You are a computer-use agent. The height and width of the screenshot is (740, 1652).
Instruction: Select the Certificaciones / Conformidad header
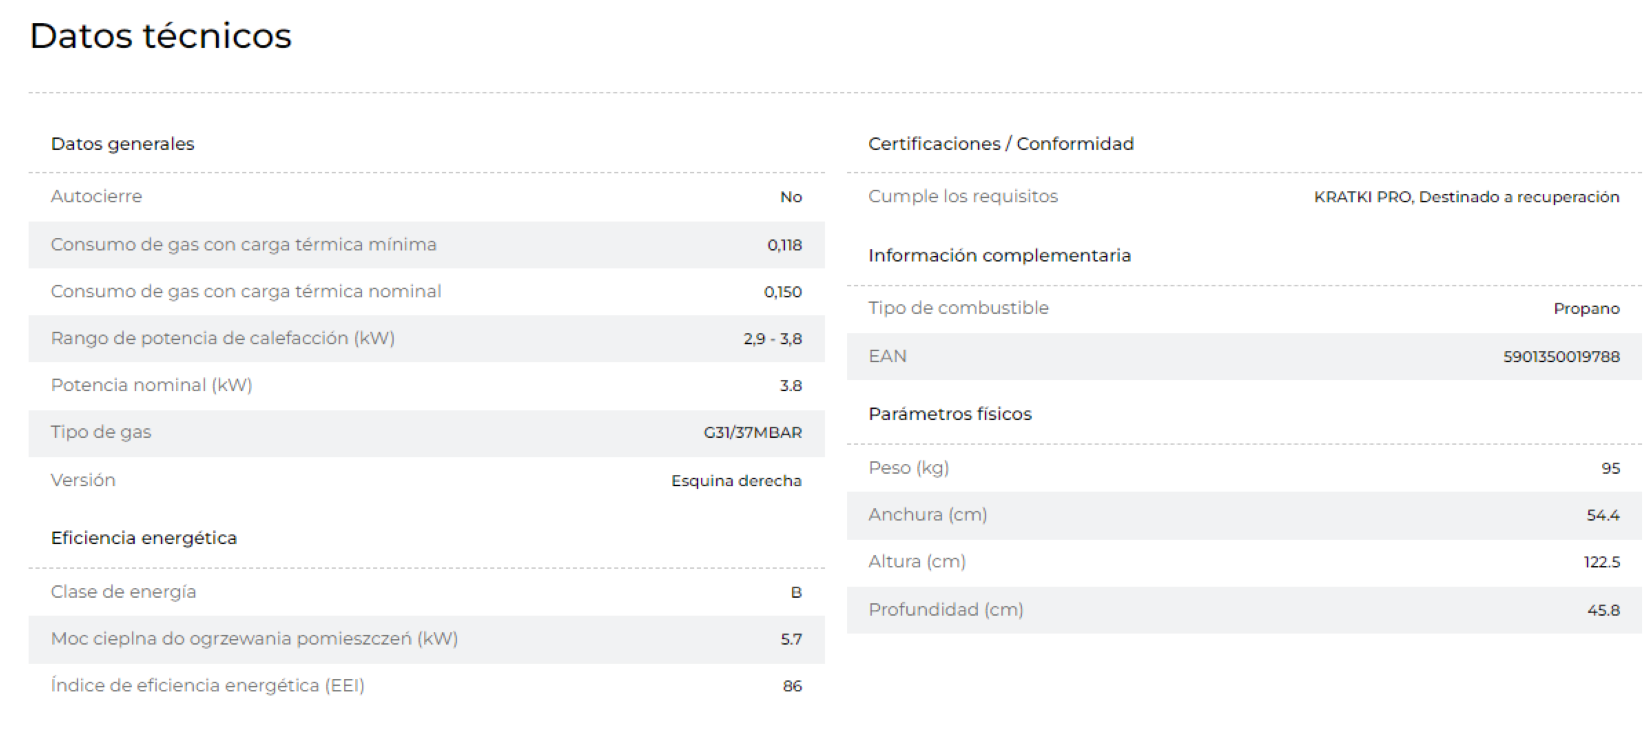click(1001, 144)
